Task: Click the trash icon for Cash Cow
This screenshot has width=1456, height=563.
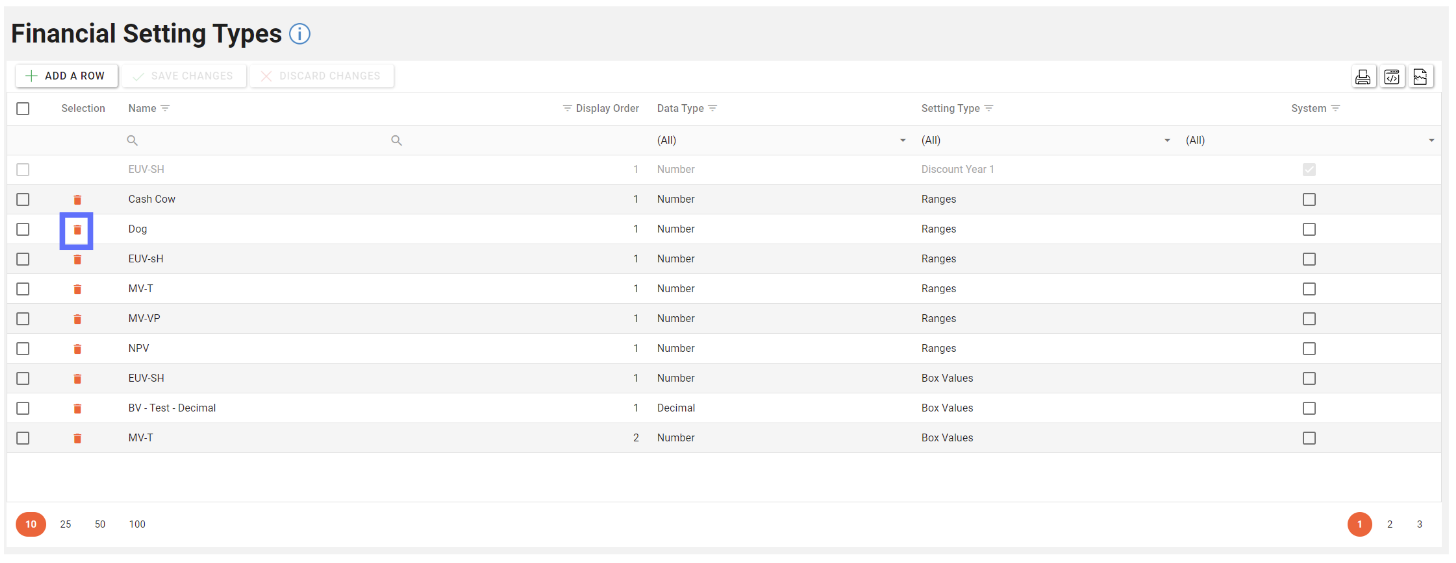Action: [x=77, y=200]
